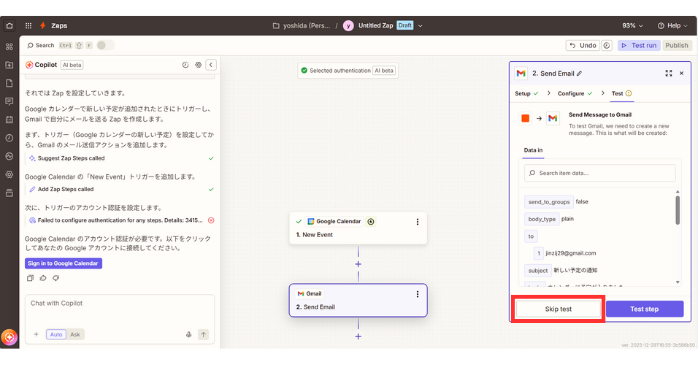Click the microphone icon in Copilot chat

click(189, 334)
